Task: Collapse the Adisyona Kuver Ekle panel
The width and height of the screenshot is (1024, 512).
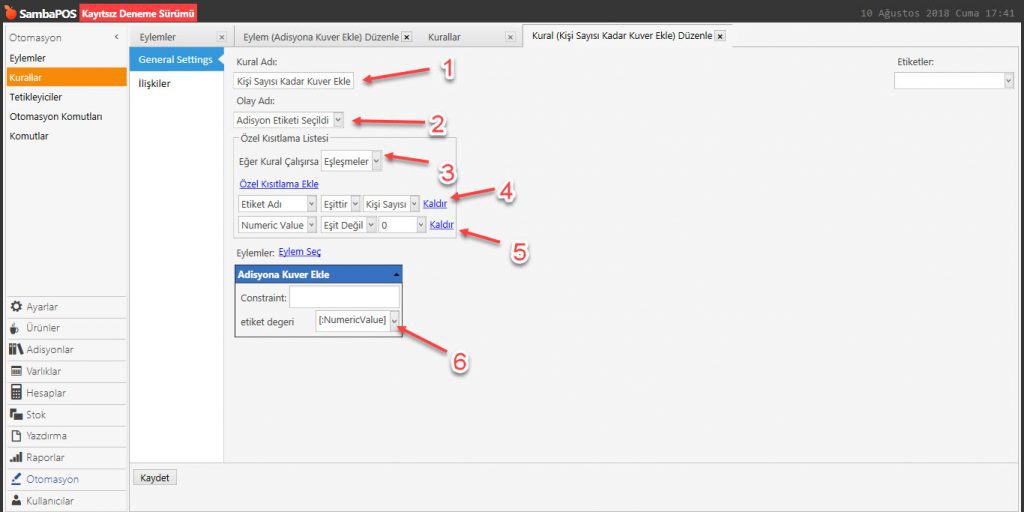Action: (x=394, y=274)
